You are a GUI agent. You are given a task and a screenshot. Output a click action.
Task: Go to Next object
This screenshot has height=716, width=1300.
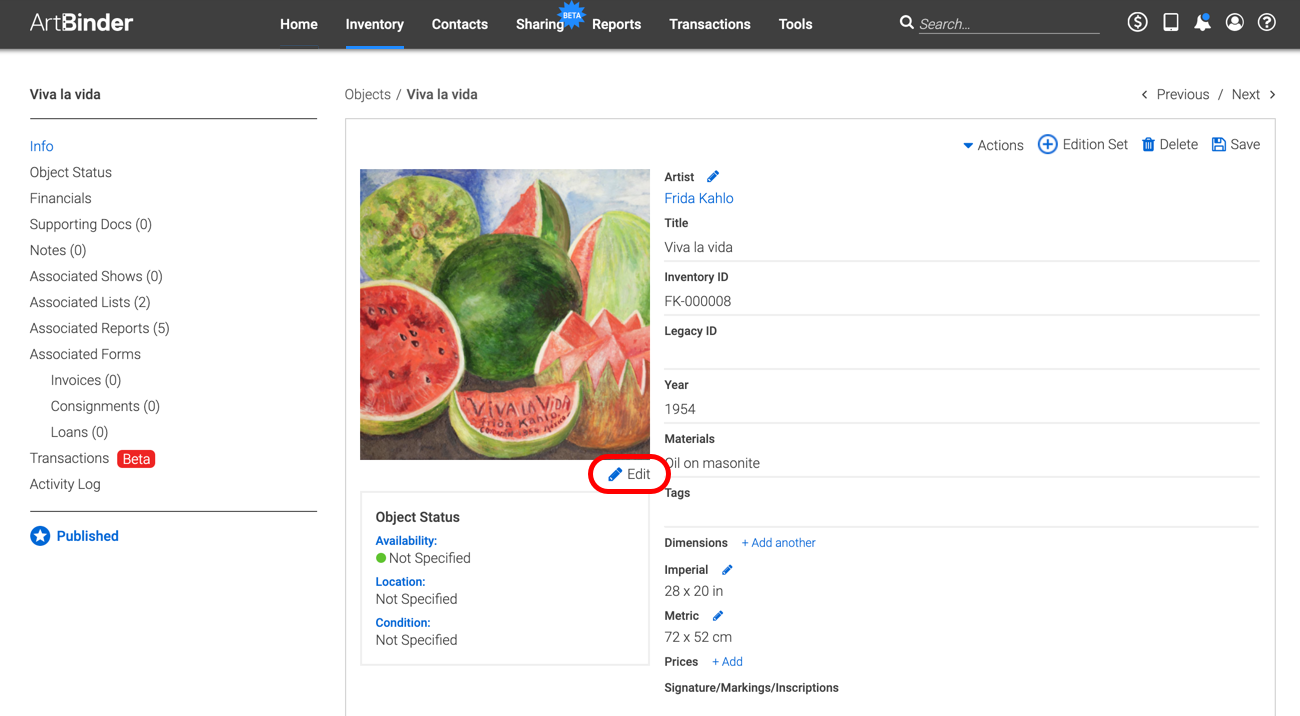[x=1246, y=94]
